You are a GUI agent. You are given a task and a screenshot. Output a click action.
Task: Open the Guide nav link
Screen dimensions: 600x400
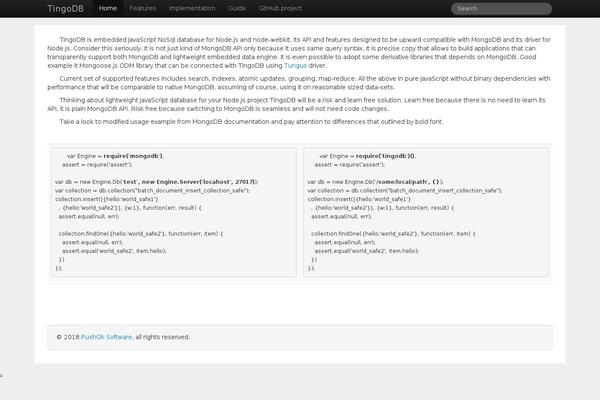point(237,8)
